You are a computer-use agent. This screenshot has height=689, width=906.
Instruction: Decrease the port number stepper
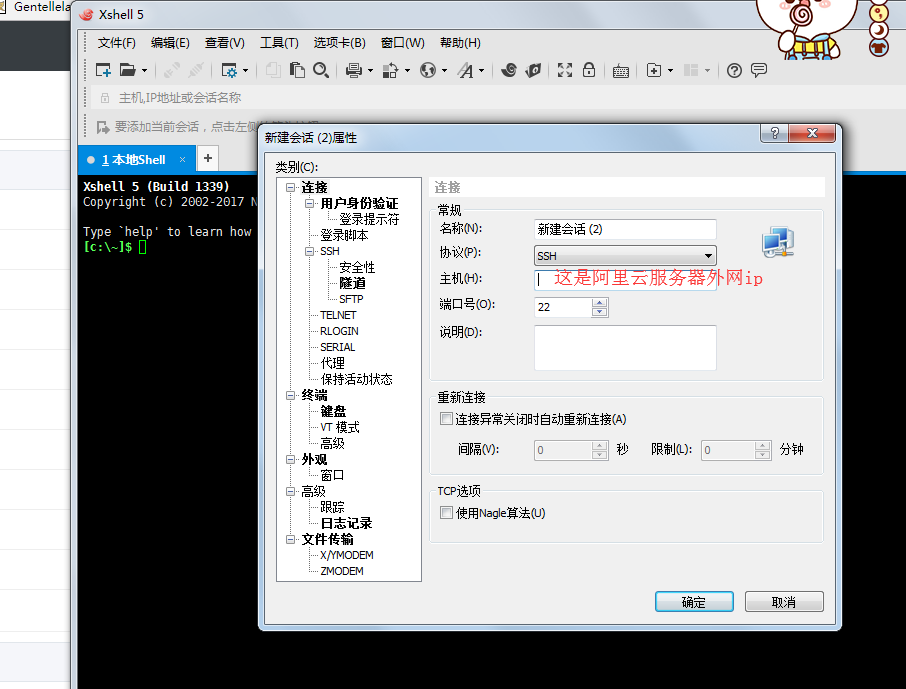pyautogui.click(x=600, y=312)
